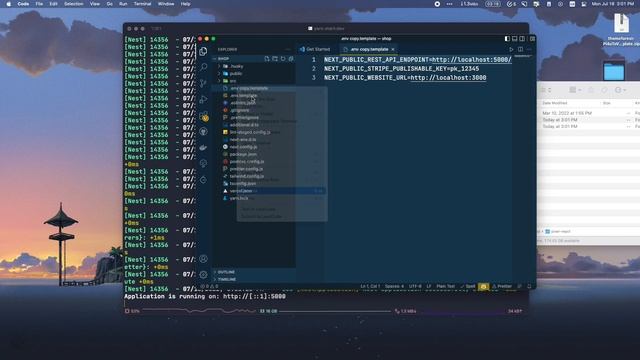Select the .env copy.template tab
640x360 pixels.
tap(369, 49)
